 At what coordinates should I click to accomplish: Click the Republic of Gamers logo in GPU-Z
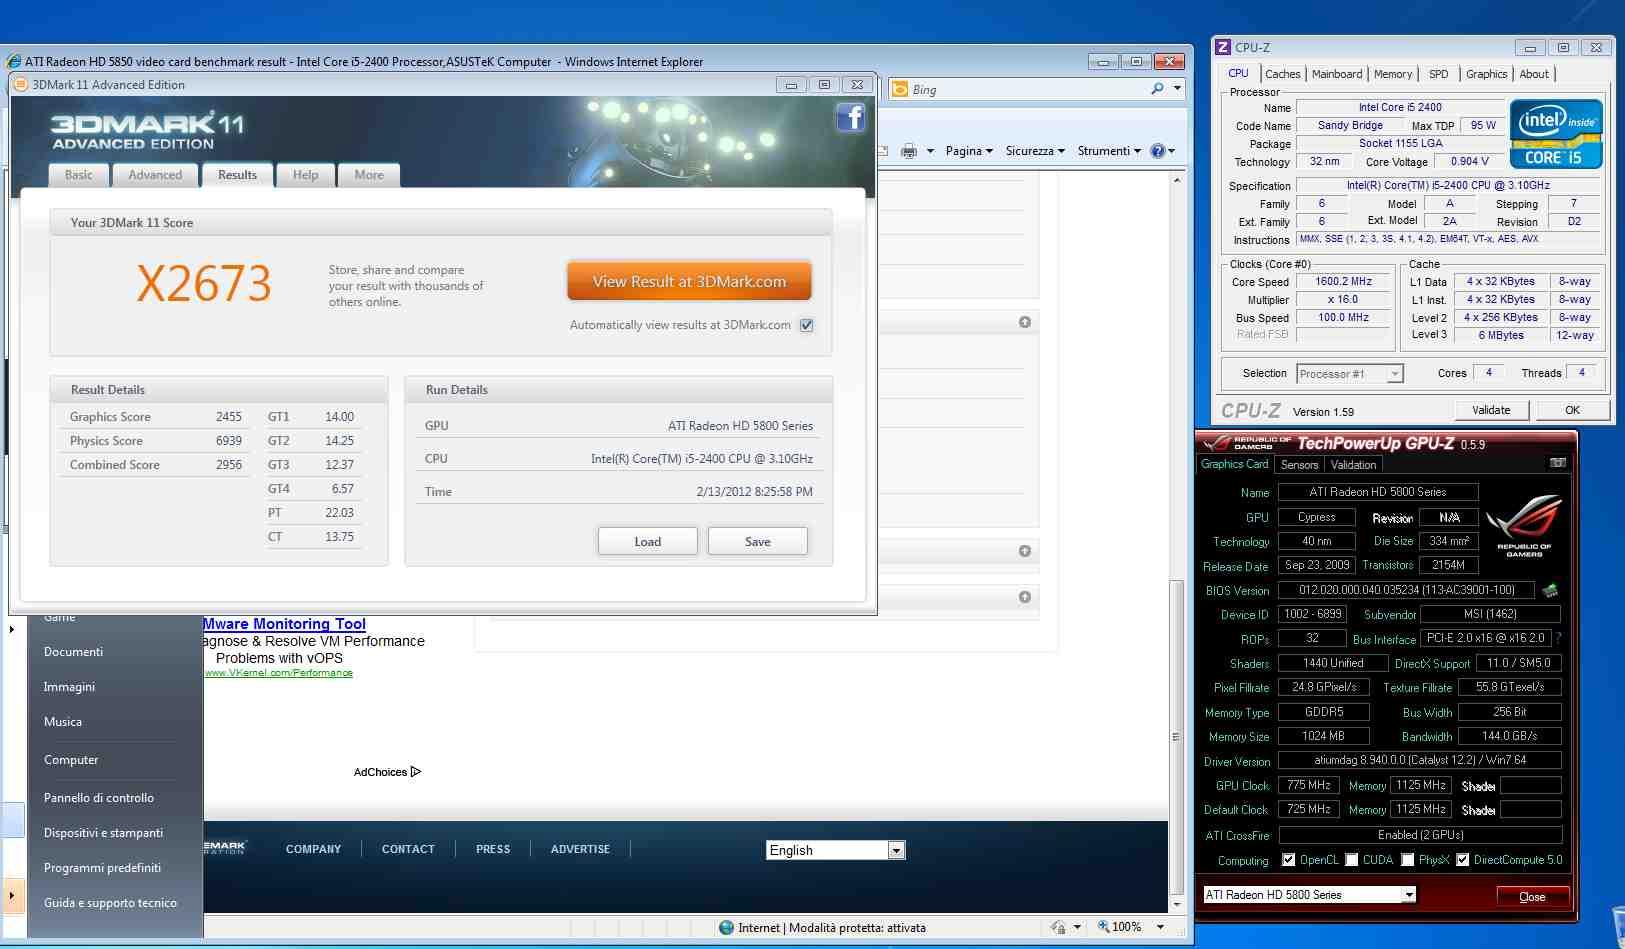tap(1524, 524)
